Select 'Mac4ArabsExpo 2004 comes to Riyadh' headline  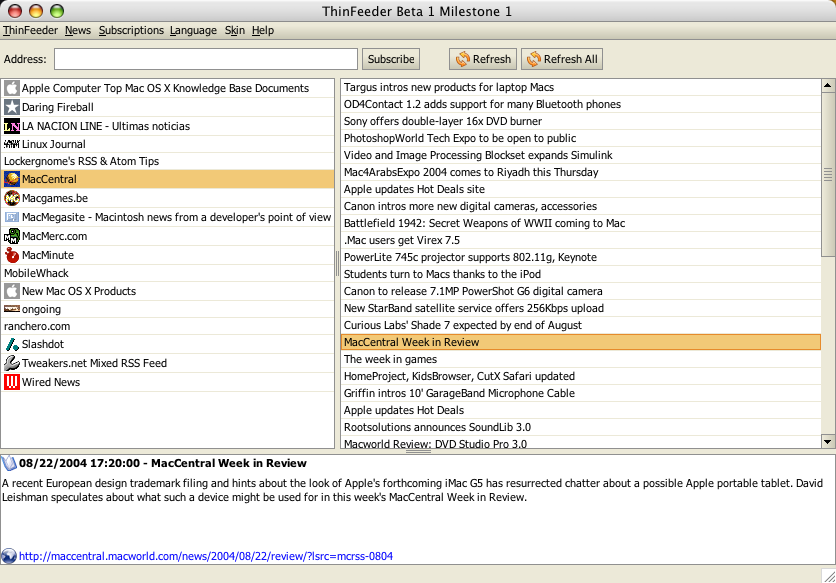(581, 172)
